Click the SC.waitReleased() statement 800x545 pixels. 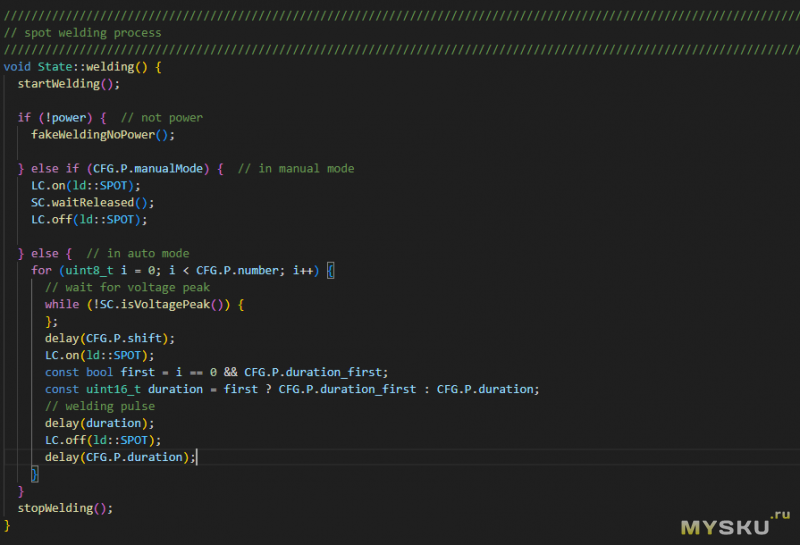81,202
